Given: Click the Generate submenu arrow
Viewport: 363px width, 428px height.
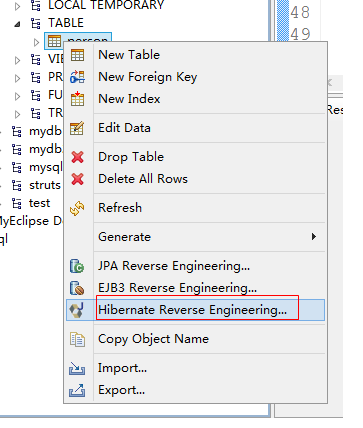Looking at the screenshot, I should pos(313,237).
